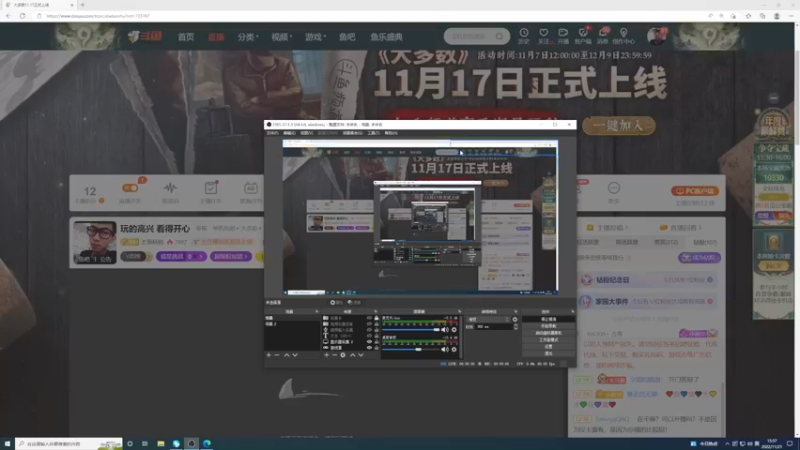The width and height of the screenshot is (800, 450).
Task: Toggle lock on text T source row
Action: tap(377, 336)
